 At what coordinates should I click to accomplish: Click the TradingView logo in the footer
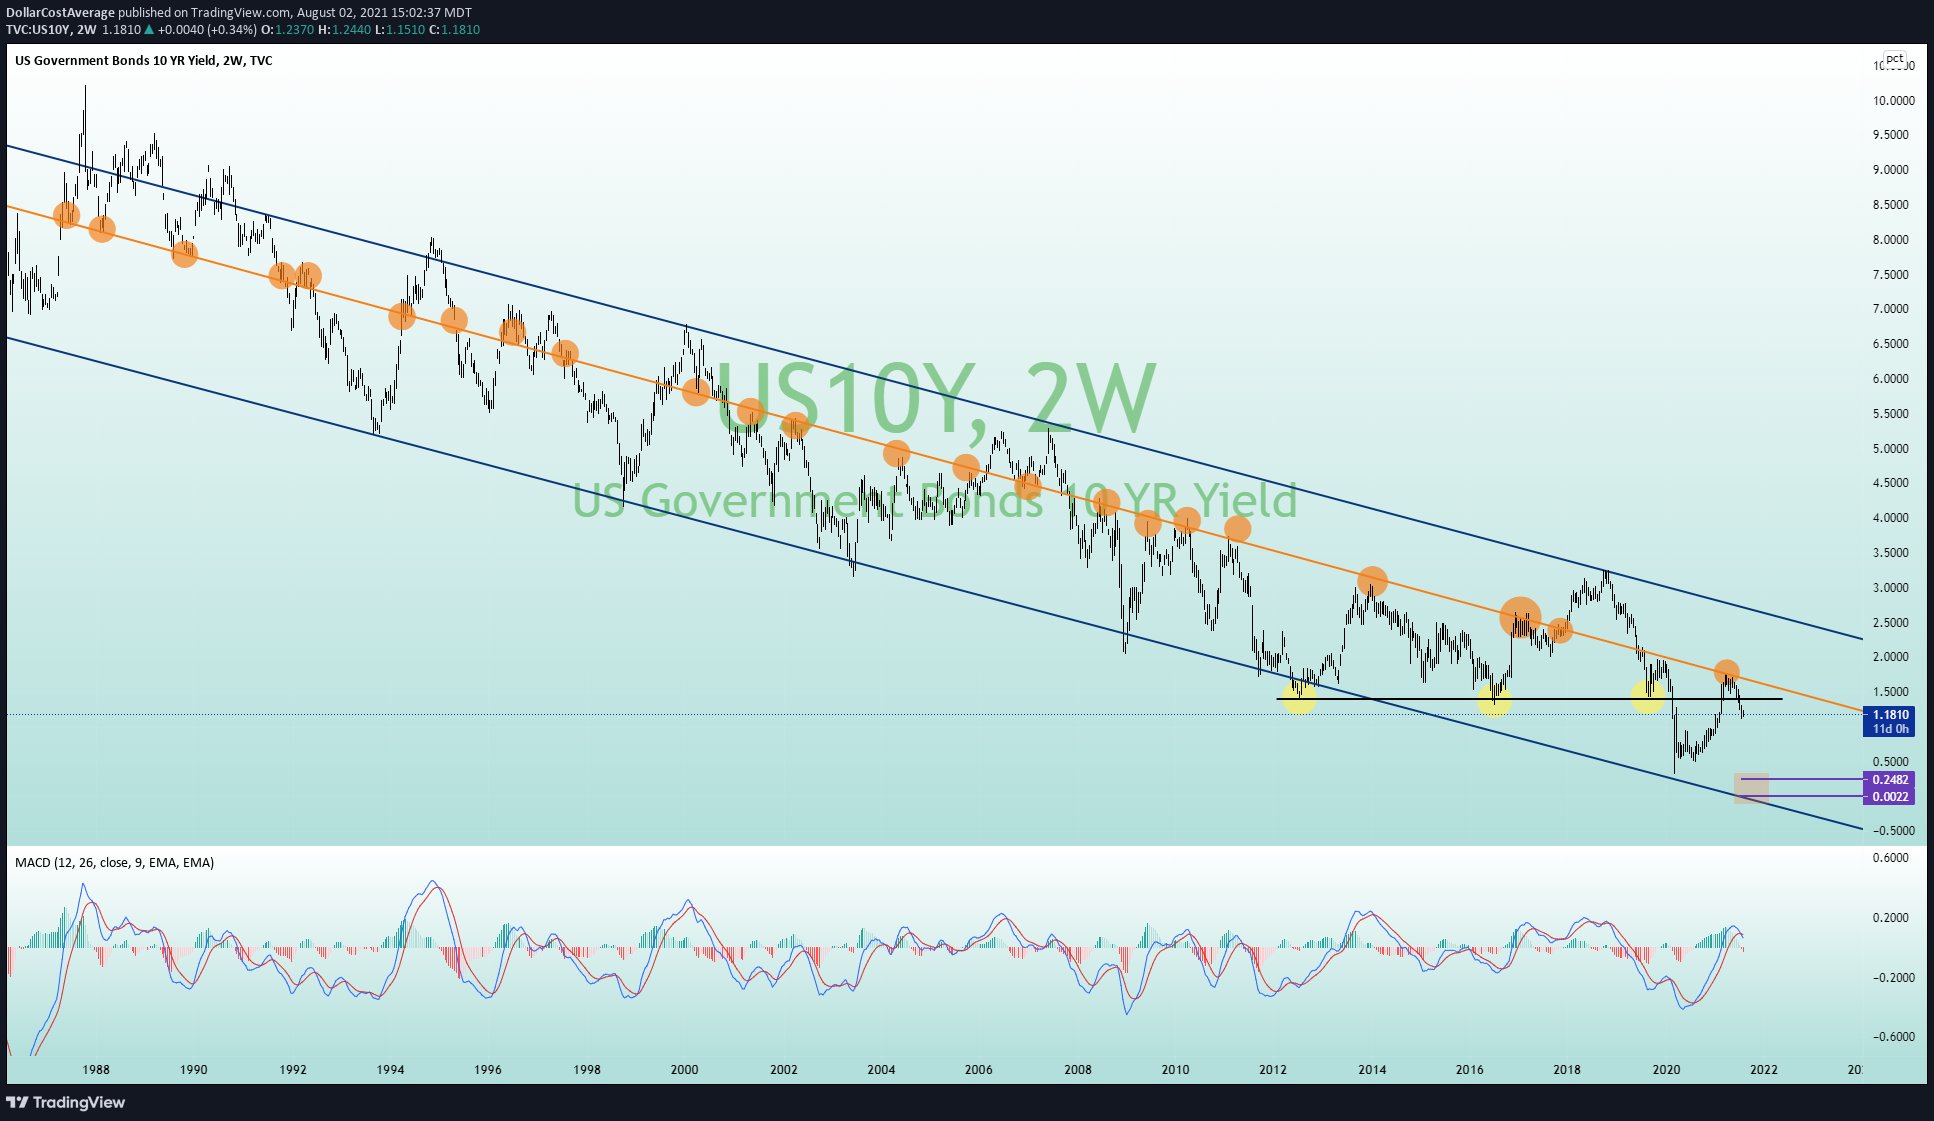67,1102
